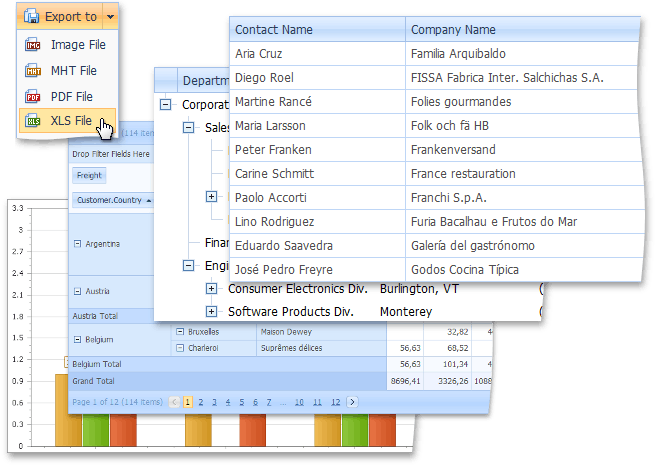Sort the Customer.Country field header
The height and width of the screenshot is (466, 658).
tap(113, 200)
